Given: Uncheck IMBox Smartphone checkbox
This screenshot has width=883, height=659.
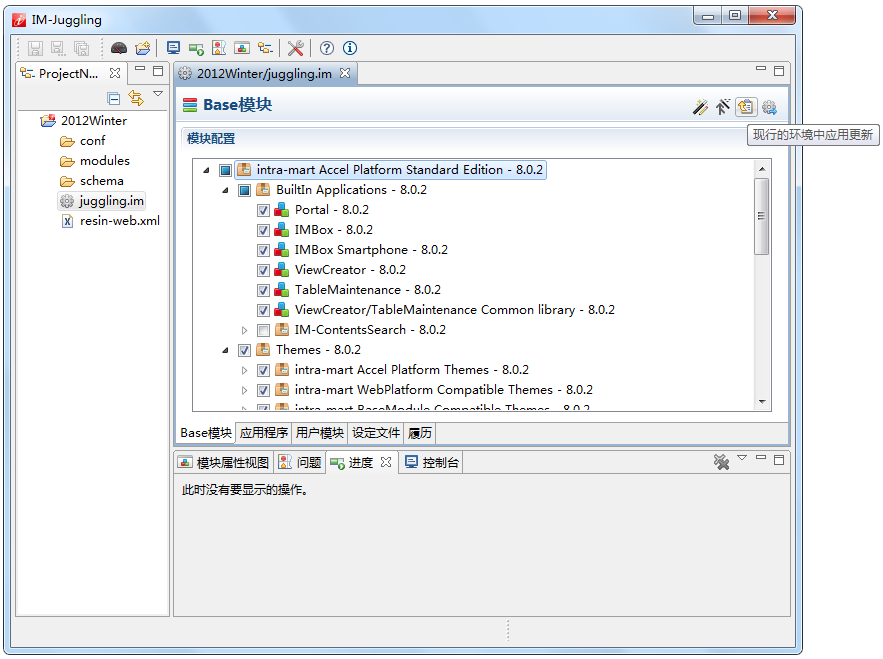Looking at the screenshot, I should 263,250.
